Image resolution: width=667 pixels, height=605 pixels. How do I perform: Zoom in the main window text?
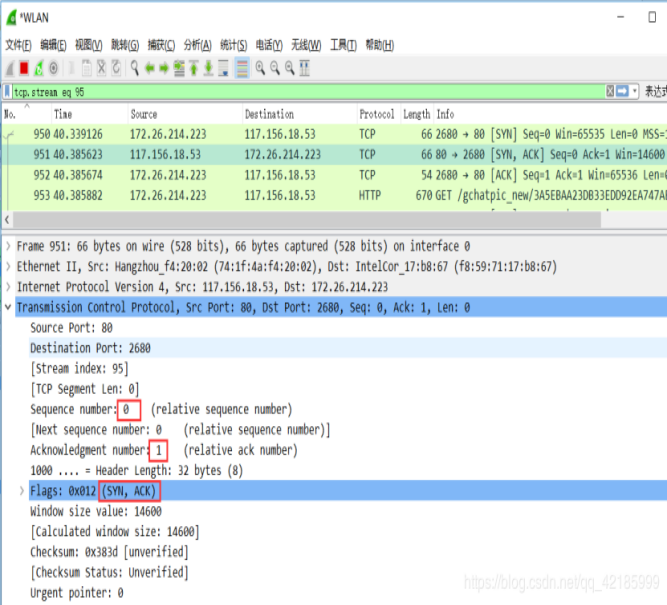[260, 68]
